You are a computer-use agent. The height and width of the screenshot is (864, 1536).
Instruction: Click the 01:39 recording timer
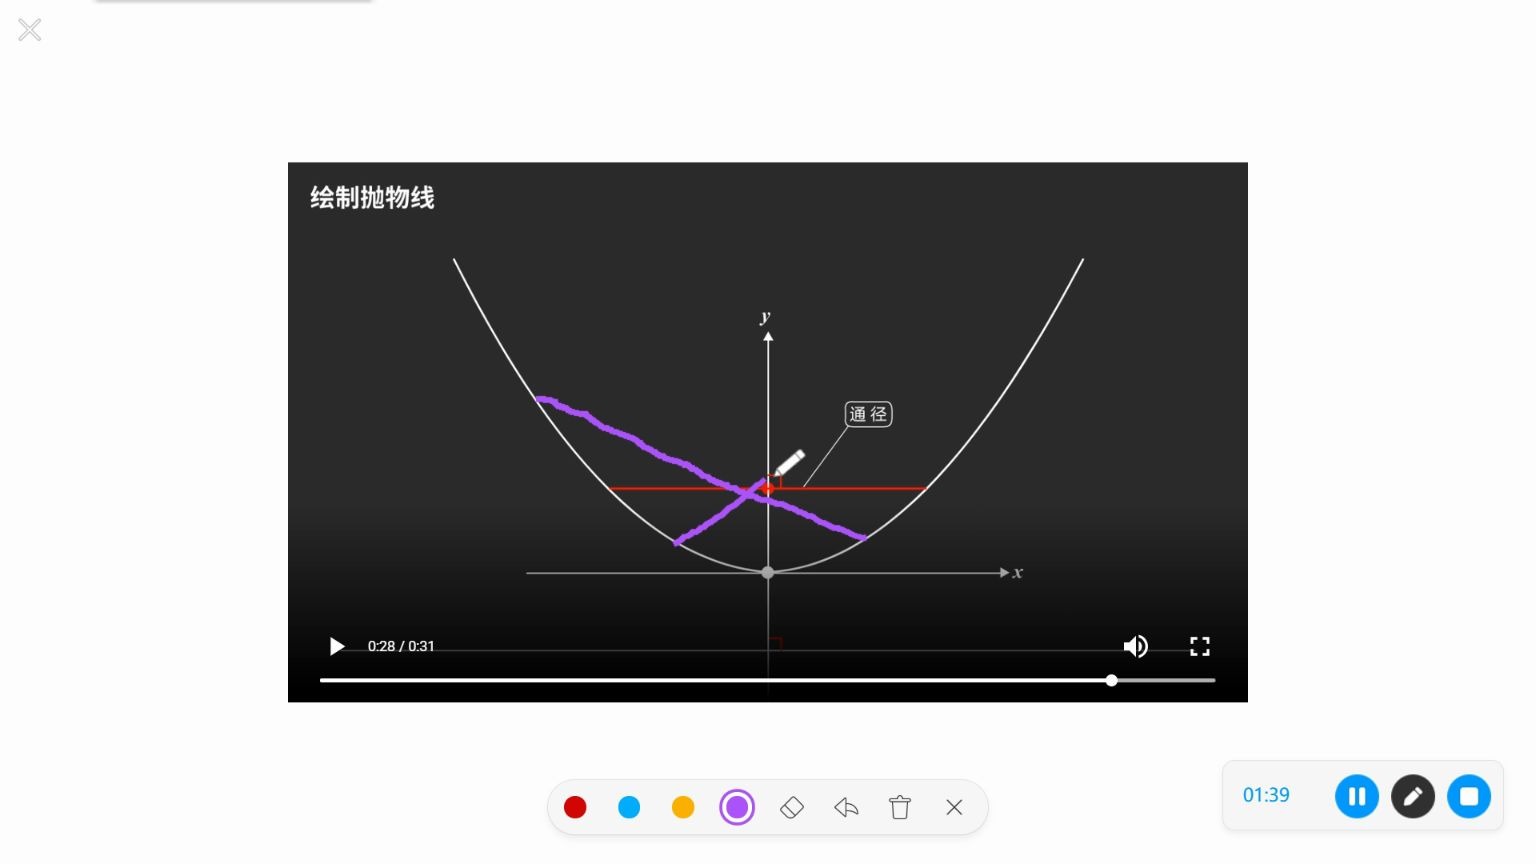[1264, 796]
